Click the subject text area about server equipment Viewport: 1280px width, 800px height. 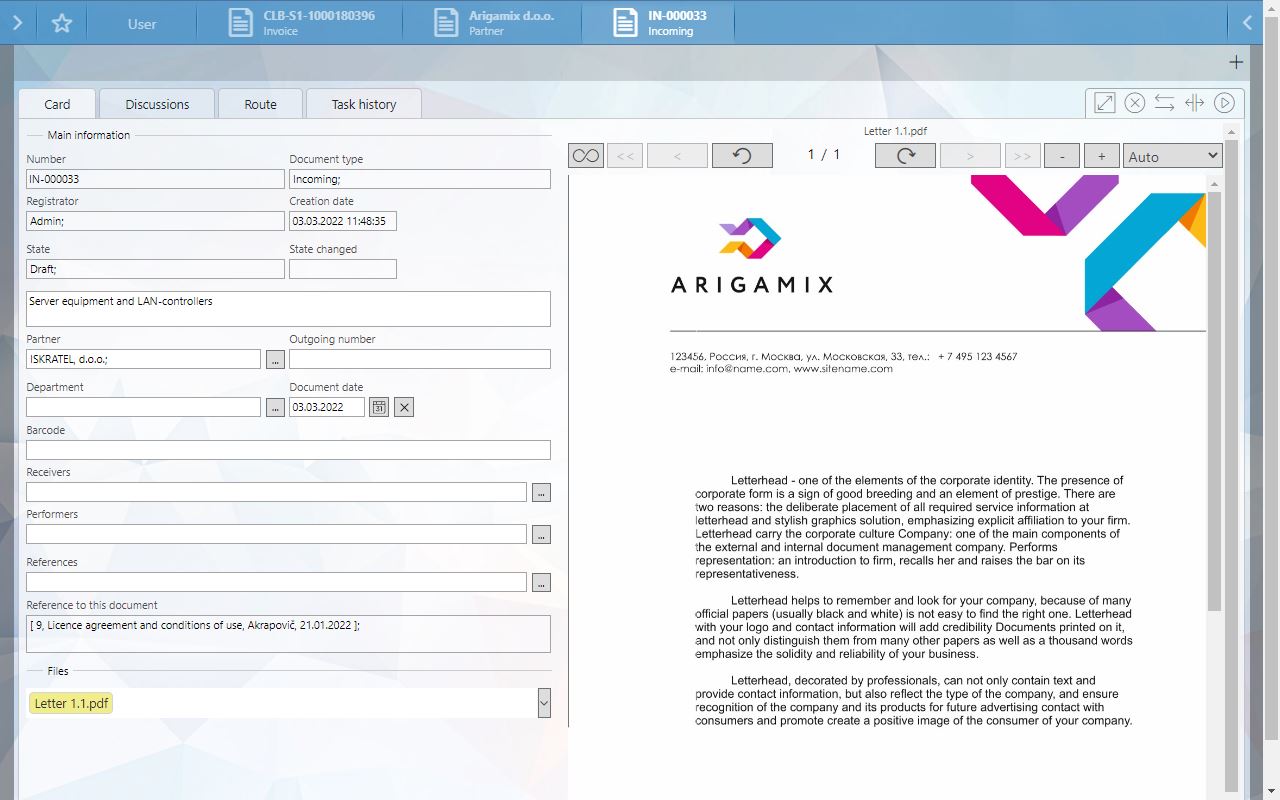pos(288,309)
